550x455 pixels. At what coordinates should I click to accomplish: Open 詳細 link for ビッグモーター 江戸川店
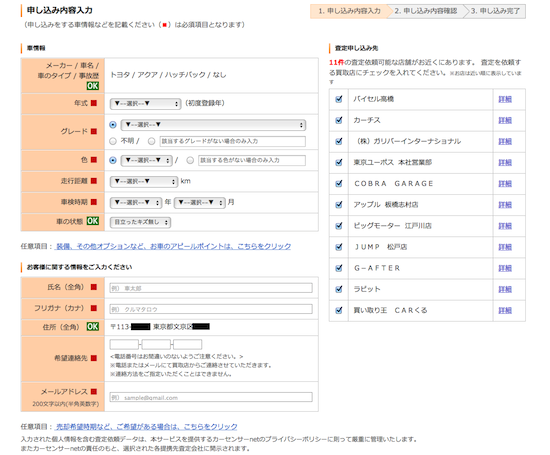coord(505,226)
